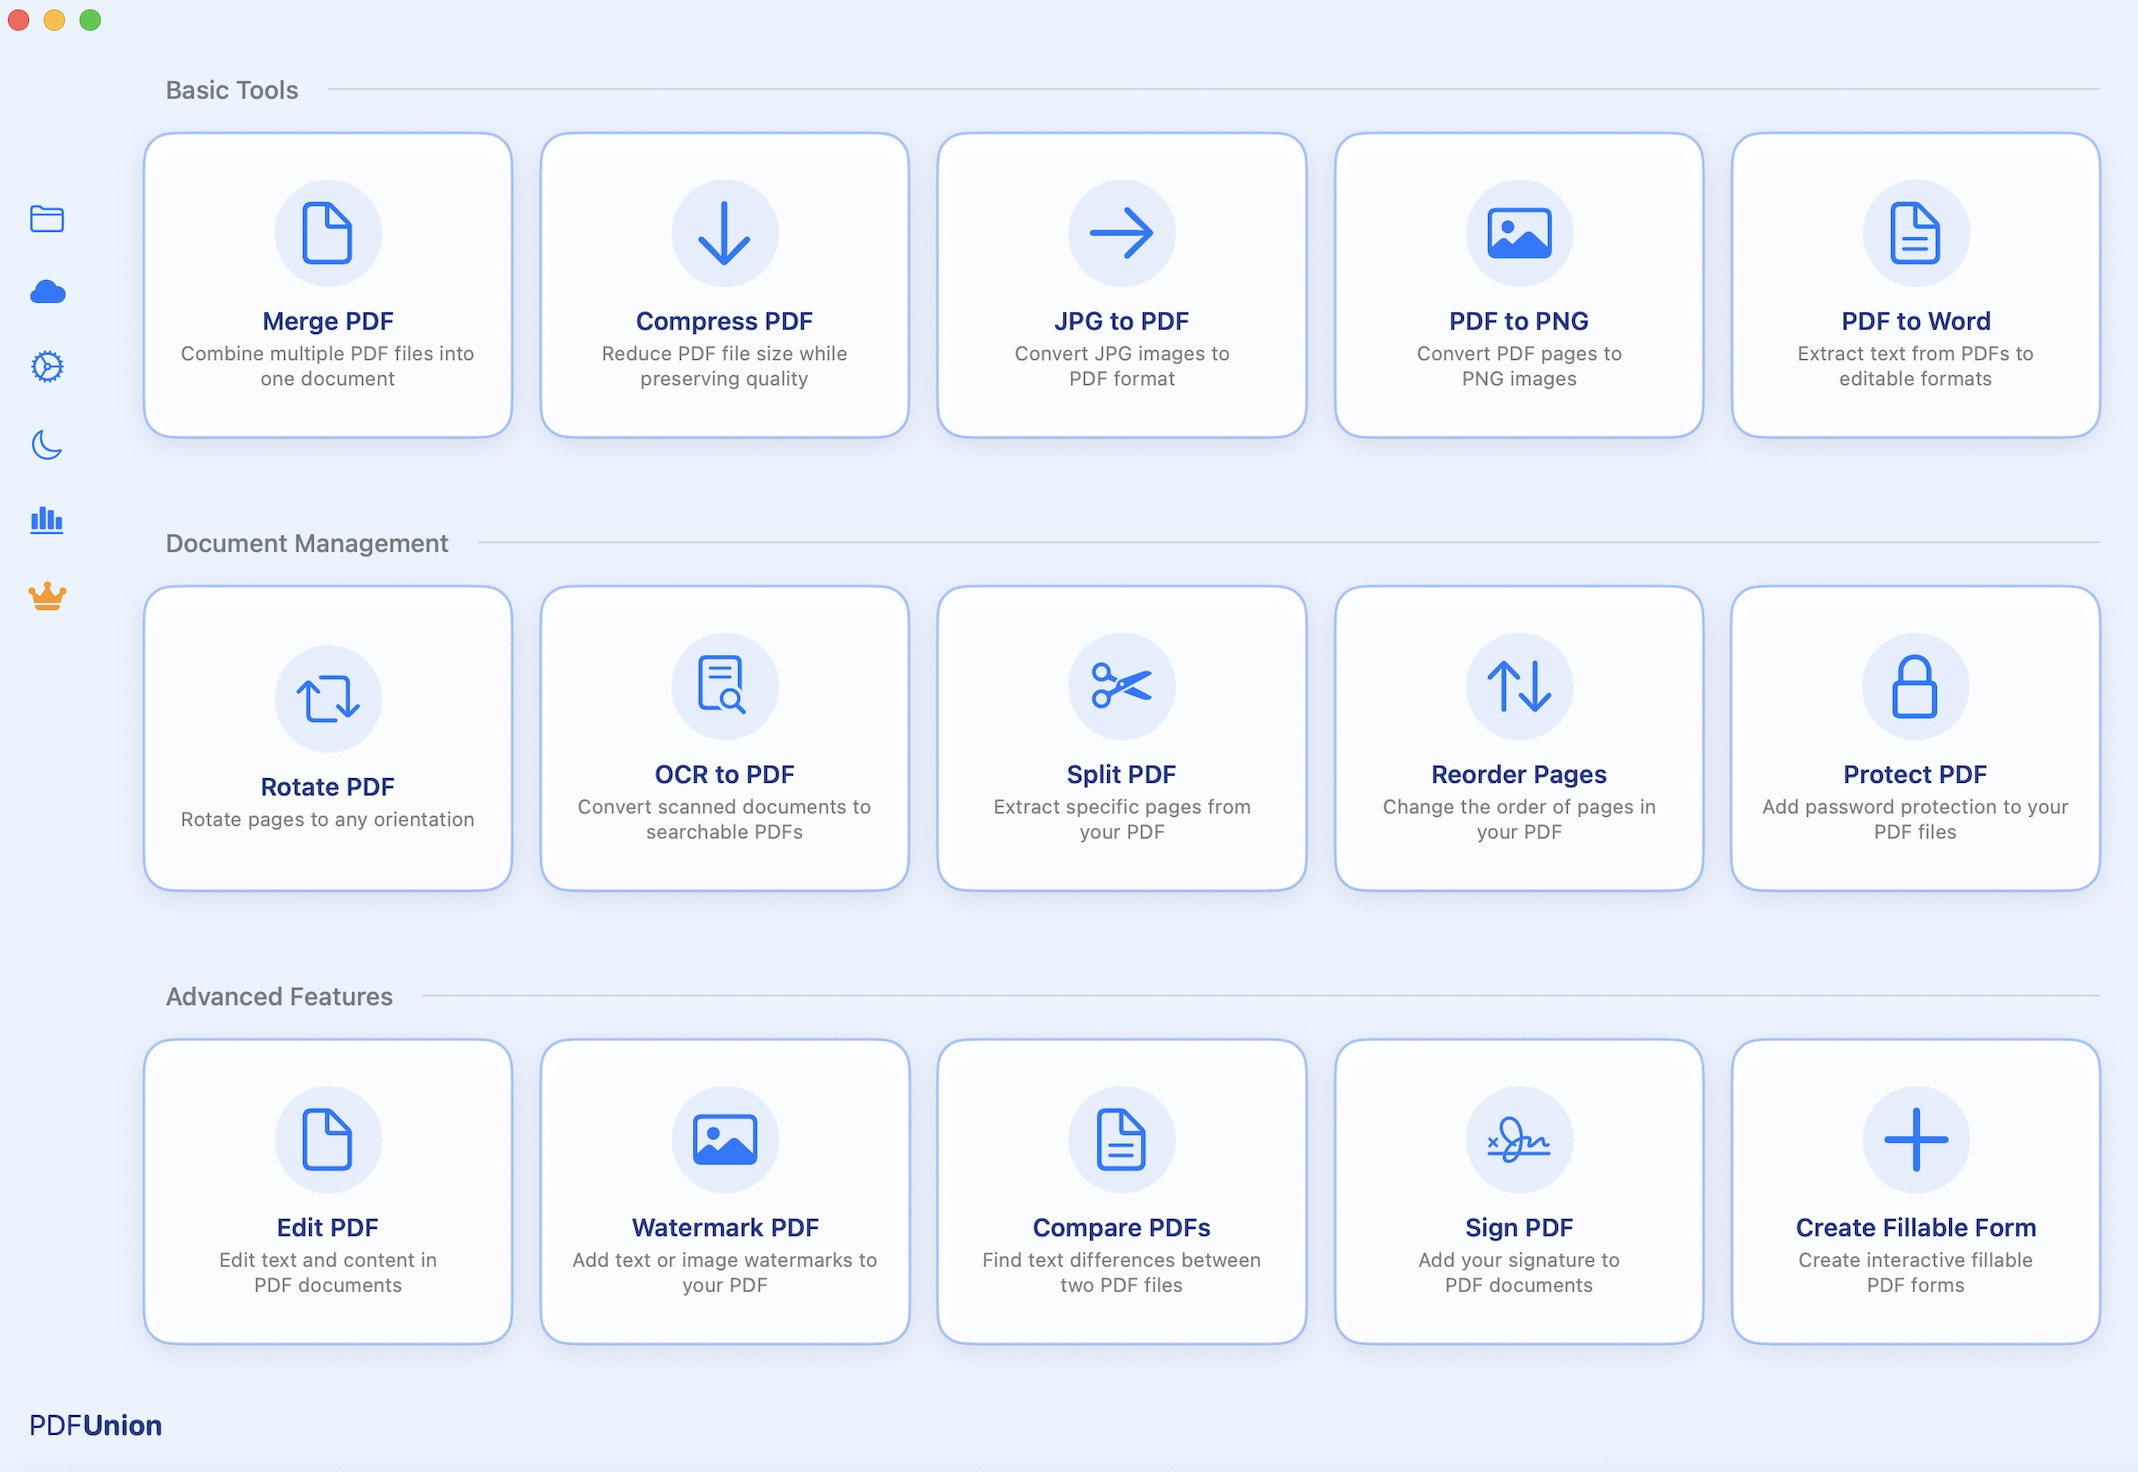Screen dimensions: 2138x1472
Task: Open the Edit PDF title
Action: pyautogui.click(x=328, y=1227)
